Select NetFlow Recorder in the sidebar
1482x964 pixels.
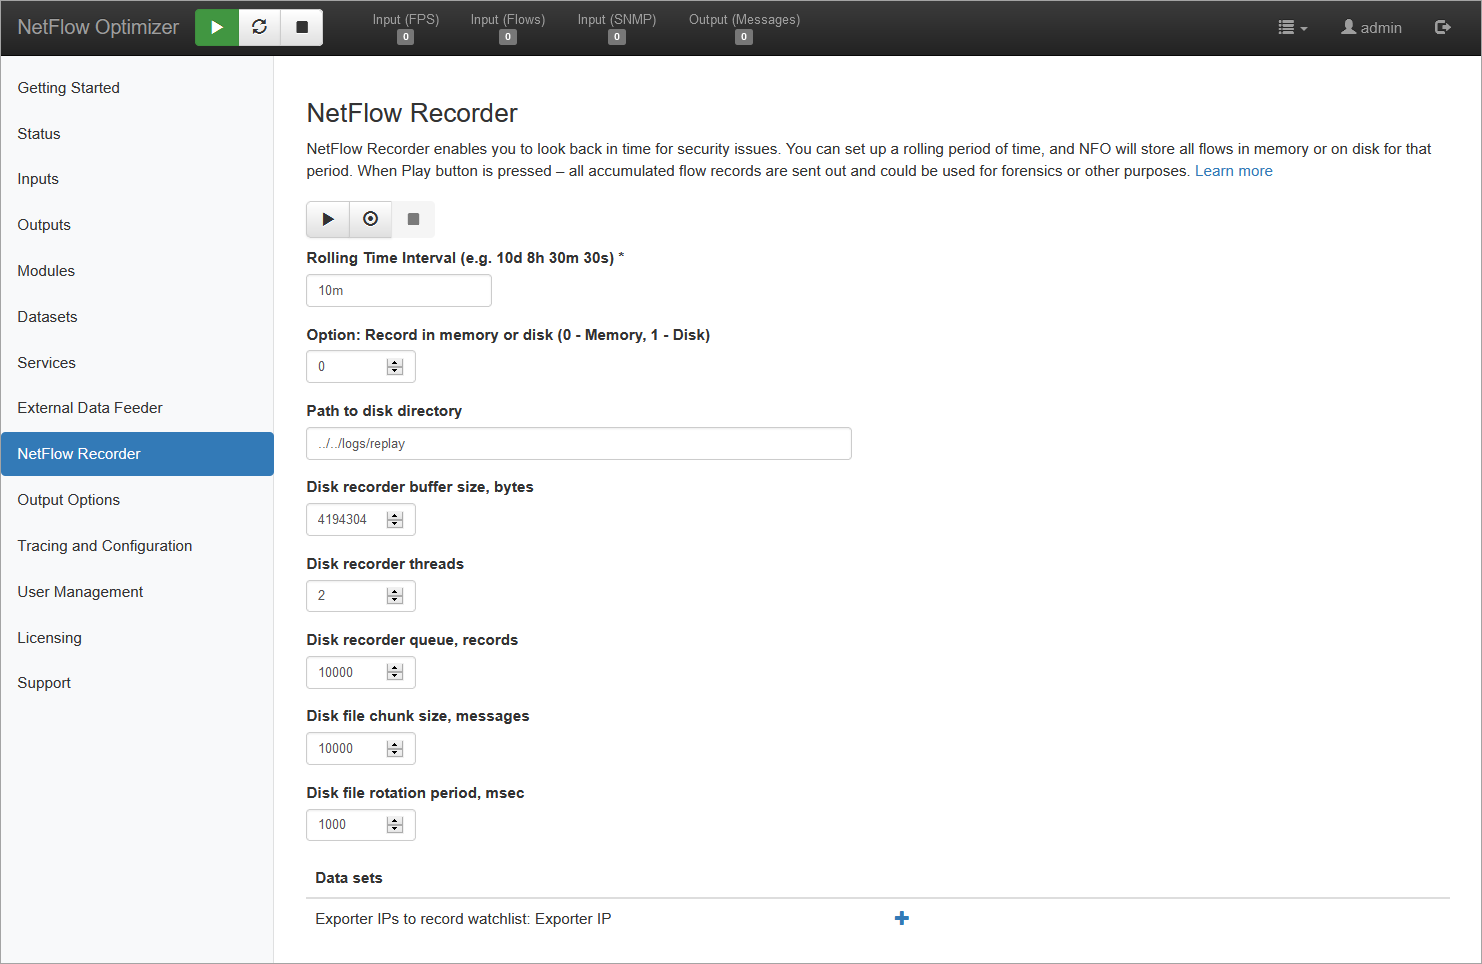click(x=137, y=454)
